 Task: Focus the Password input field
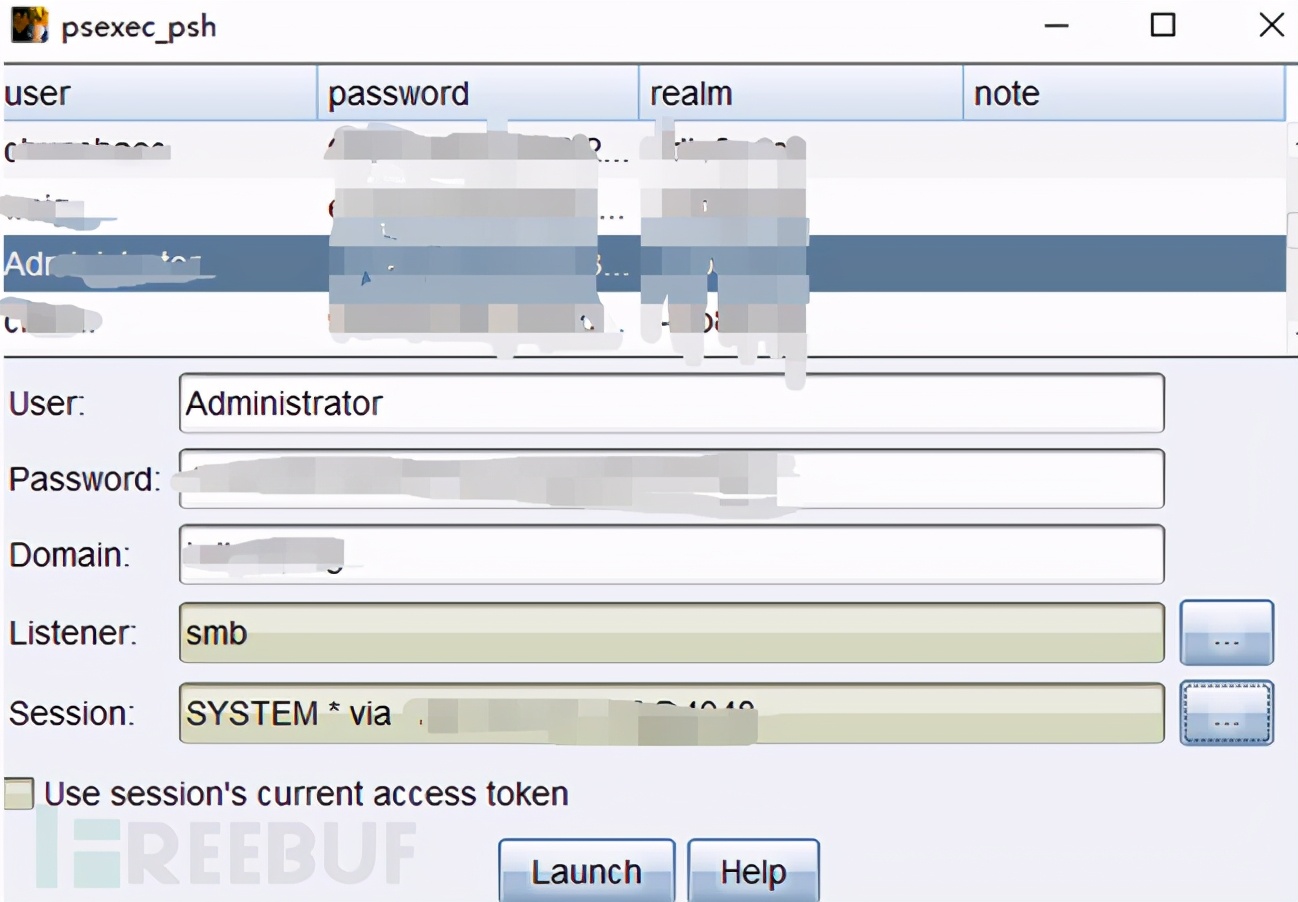[x=672, y=479]
